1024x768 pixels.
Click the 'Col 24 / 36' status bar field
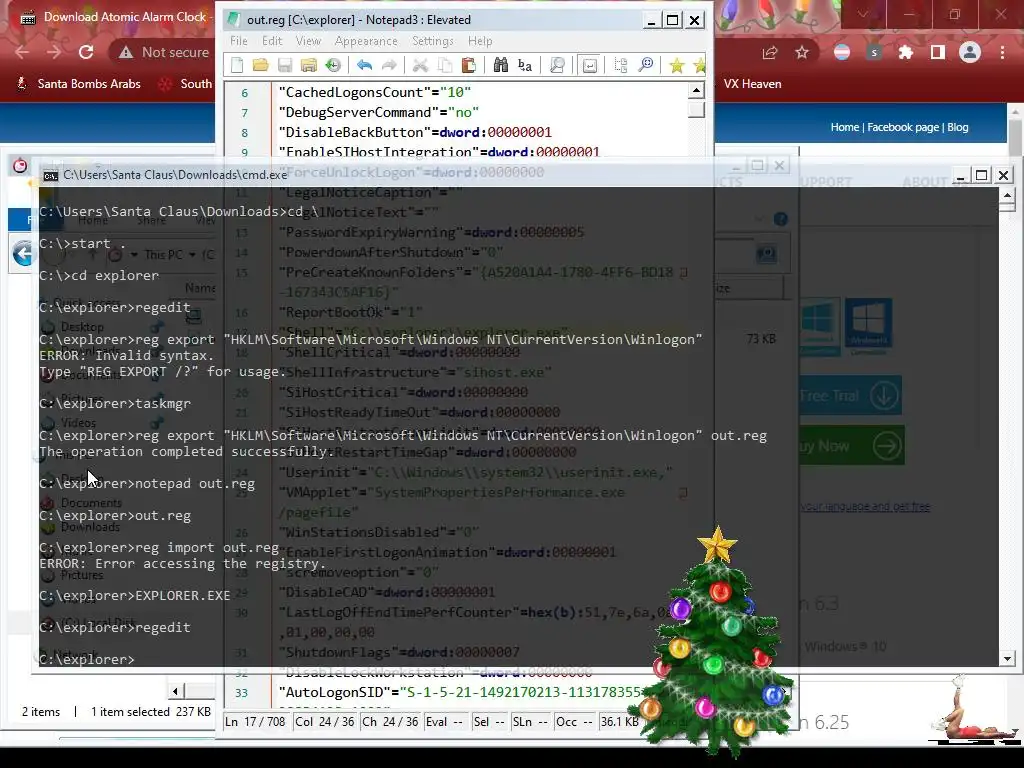(325, 722)
